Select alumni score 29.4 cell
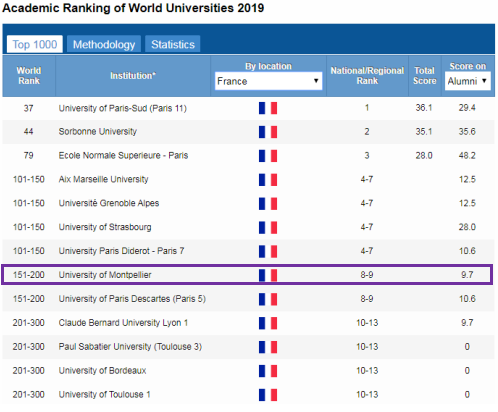Image resolution: width=498 pixels, height=412 pixels. pos(467,108)
